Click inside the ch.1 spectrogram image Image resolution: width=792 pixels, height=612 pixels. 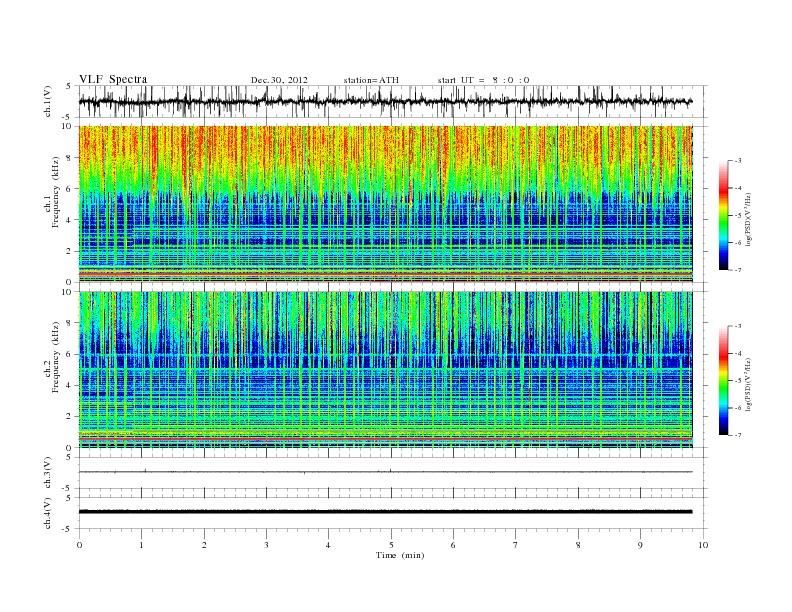(x=385, y=204)
